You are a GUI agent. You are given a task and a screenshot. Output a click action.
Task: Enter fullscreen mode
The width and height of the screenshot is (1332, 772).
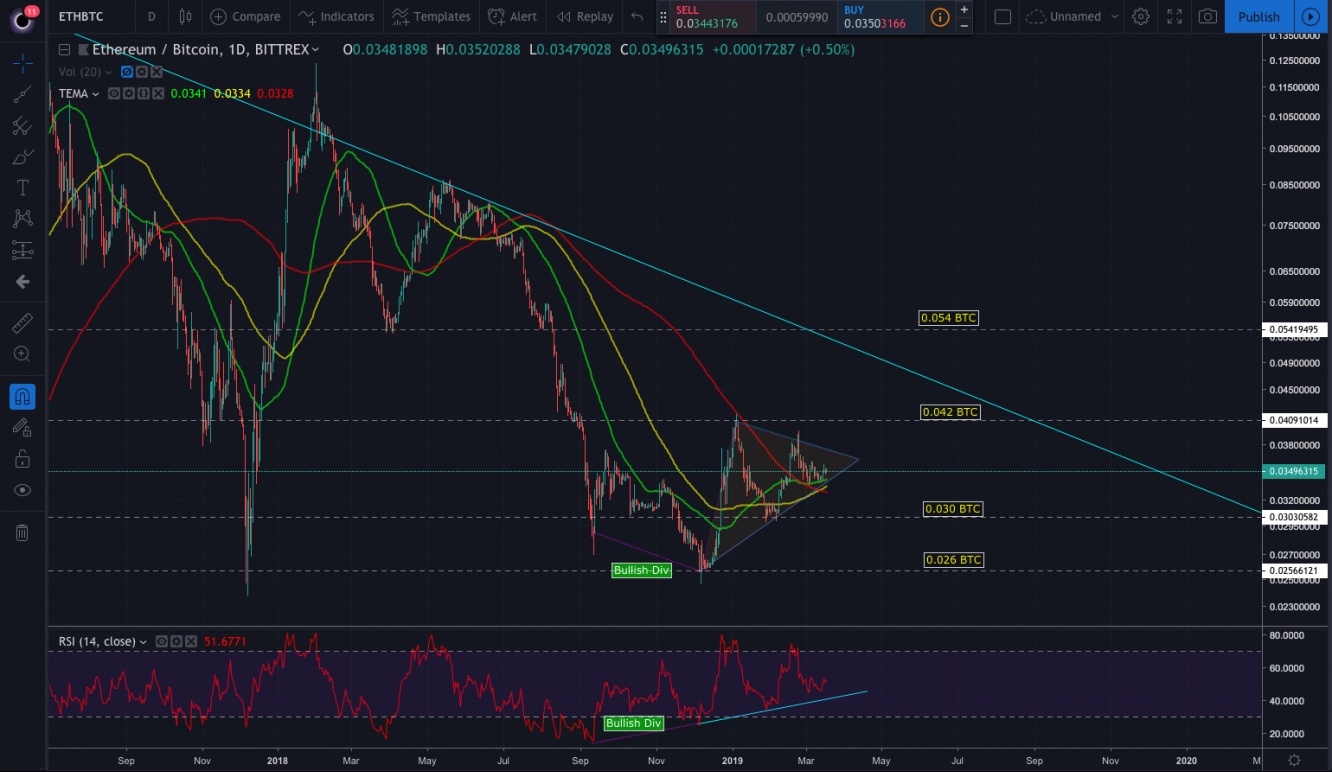pyautogui.click(x=1174, y=16)
